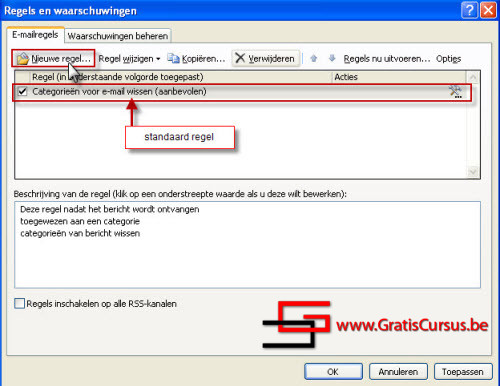Click the Annuleren button

coord(398,371)
